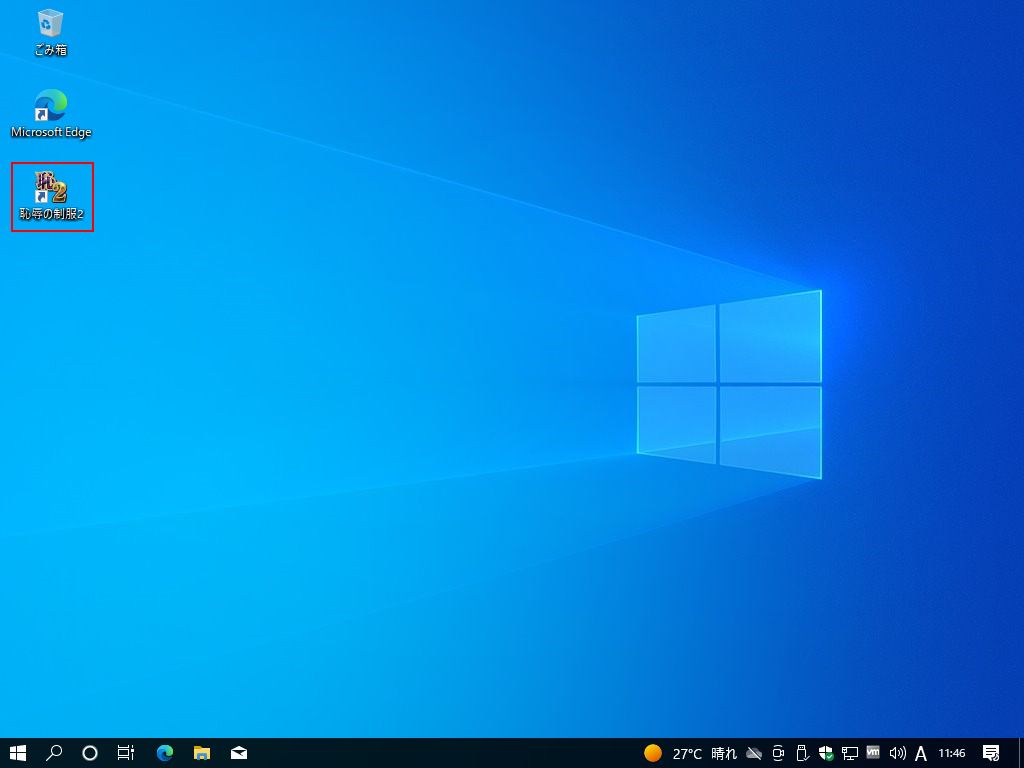Open the speaker volume control
Image resolution: width=1024 pixels, height=768 pixels.
(897, 754)
